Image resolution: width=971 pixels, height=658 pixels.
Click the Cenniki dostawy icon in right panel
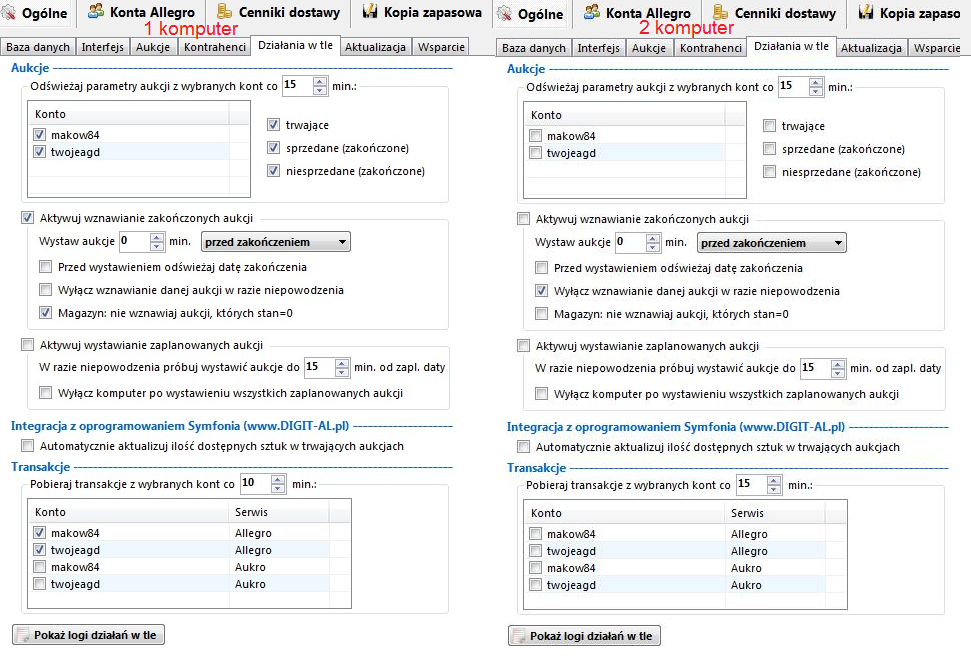[720, 13]
